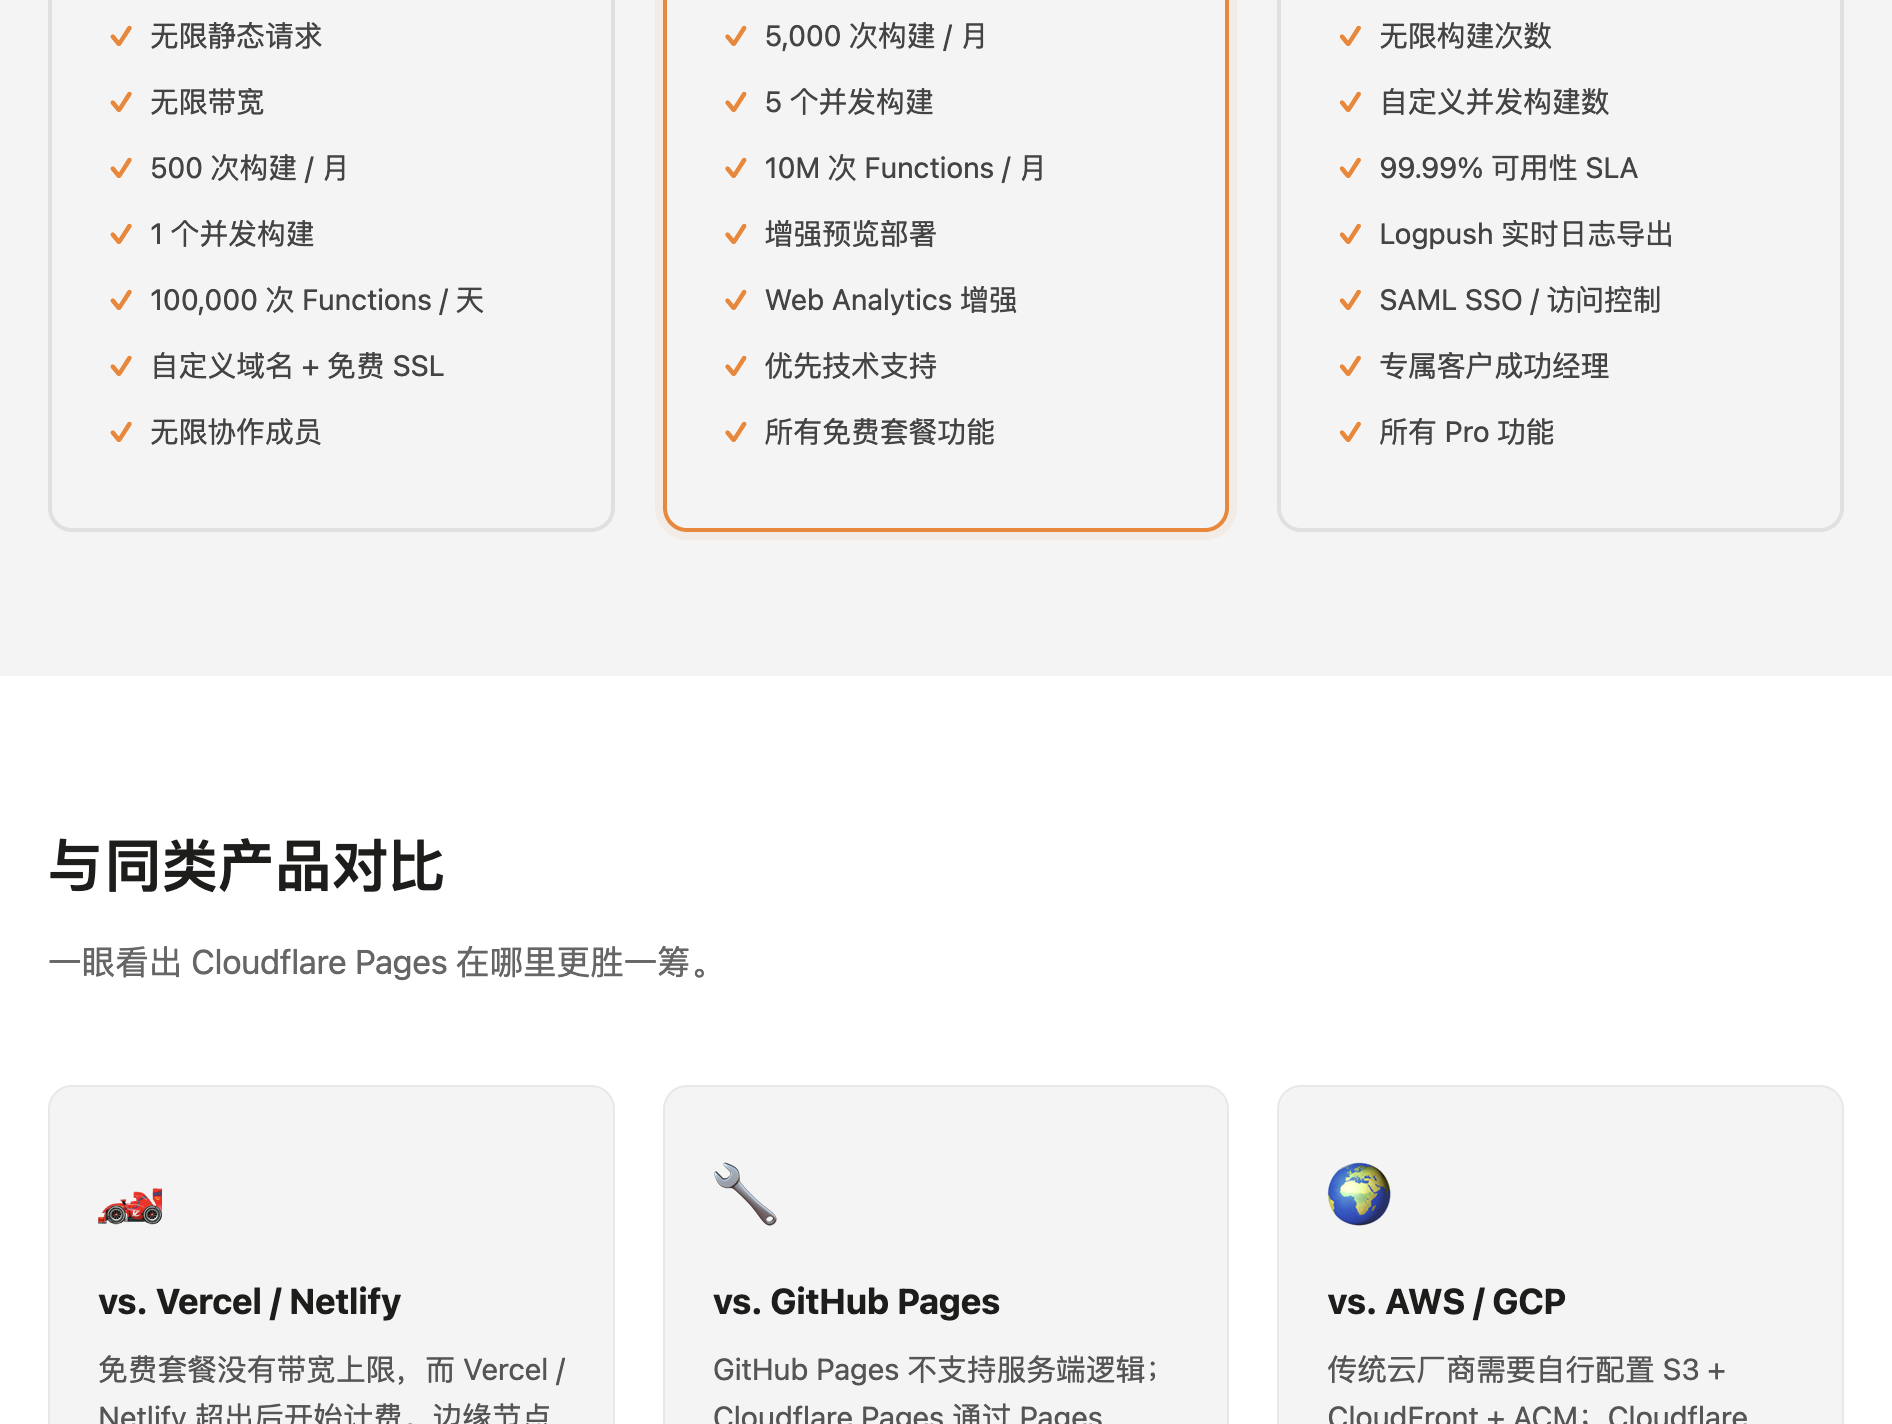Click the SAML SSO / 访问控制 text

1520,300
